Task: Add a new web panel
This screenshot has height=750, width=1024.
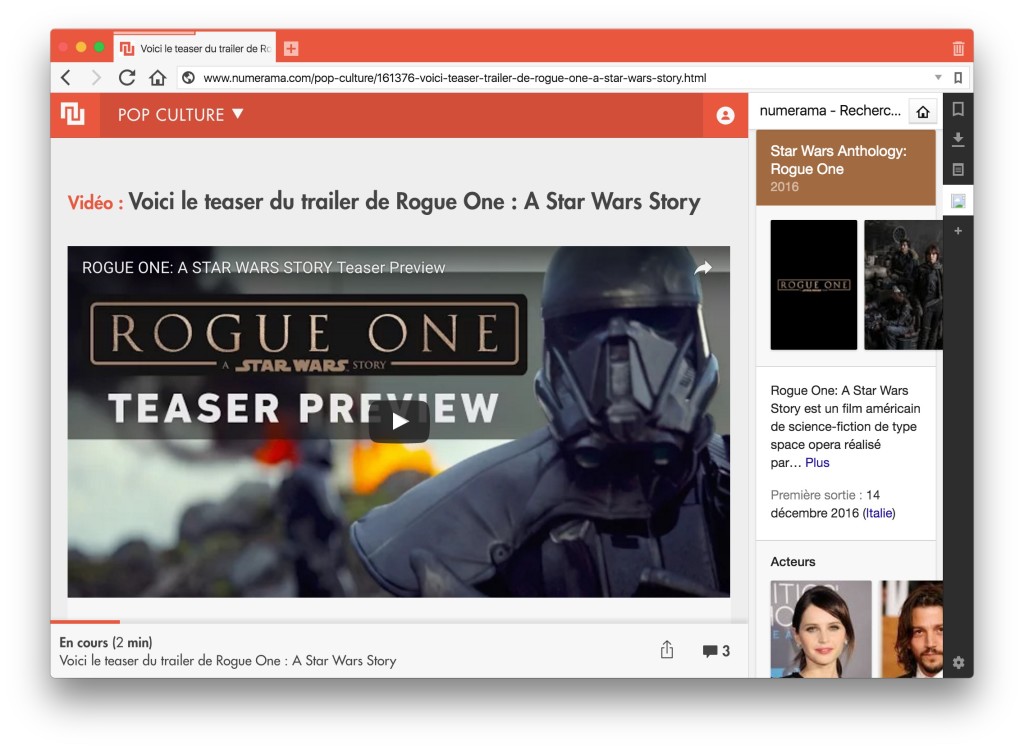Action: (958, 231)
